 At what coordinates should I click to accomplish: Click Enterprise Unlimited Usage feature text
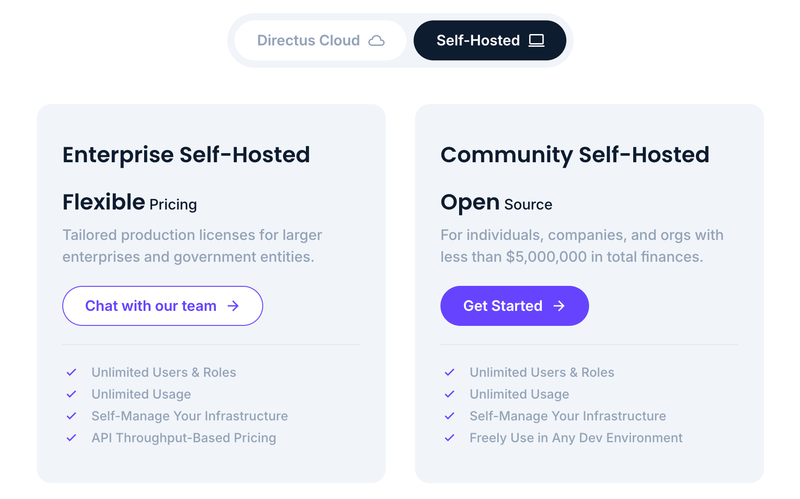141,394
